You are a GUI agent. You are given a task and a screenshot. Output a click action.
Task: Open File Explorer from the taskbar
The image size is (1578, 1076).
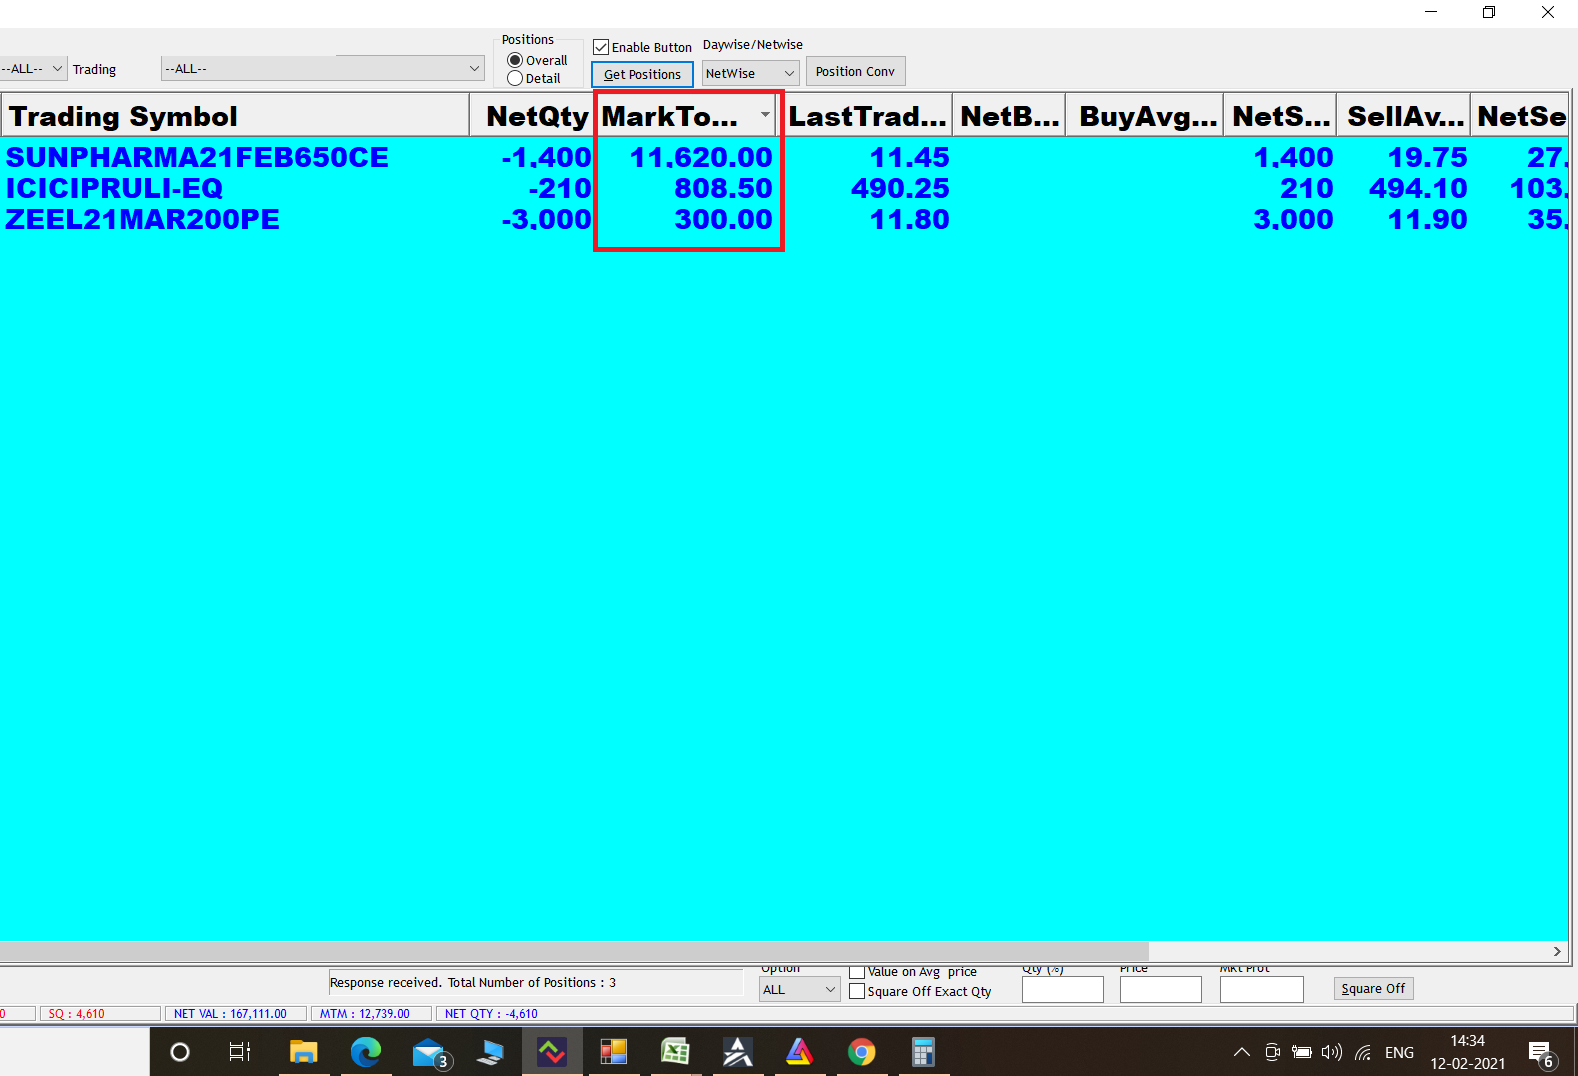tap(303, 1052)
